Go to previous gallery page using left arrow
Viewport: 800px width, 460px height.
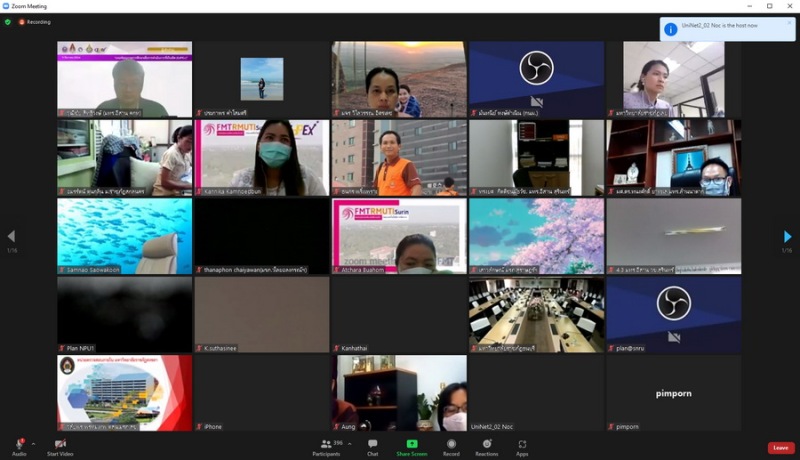[11, 236]
